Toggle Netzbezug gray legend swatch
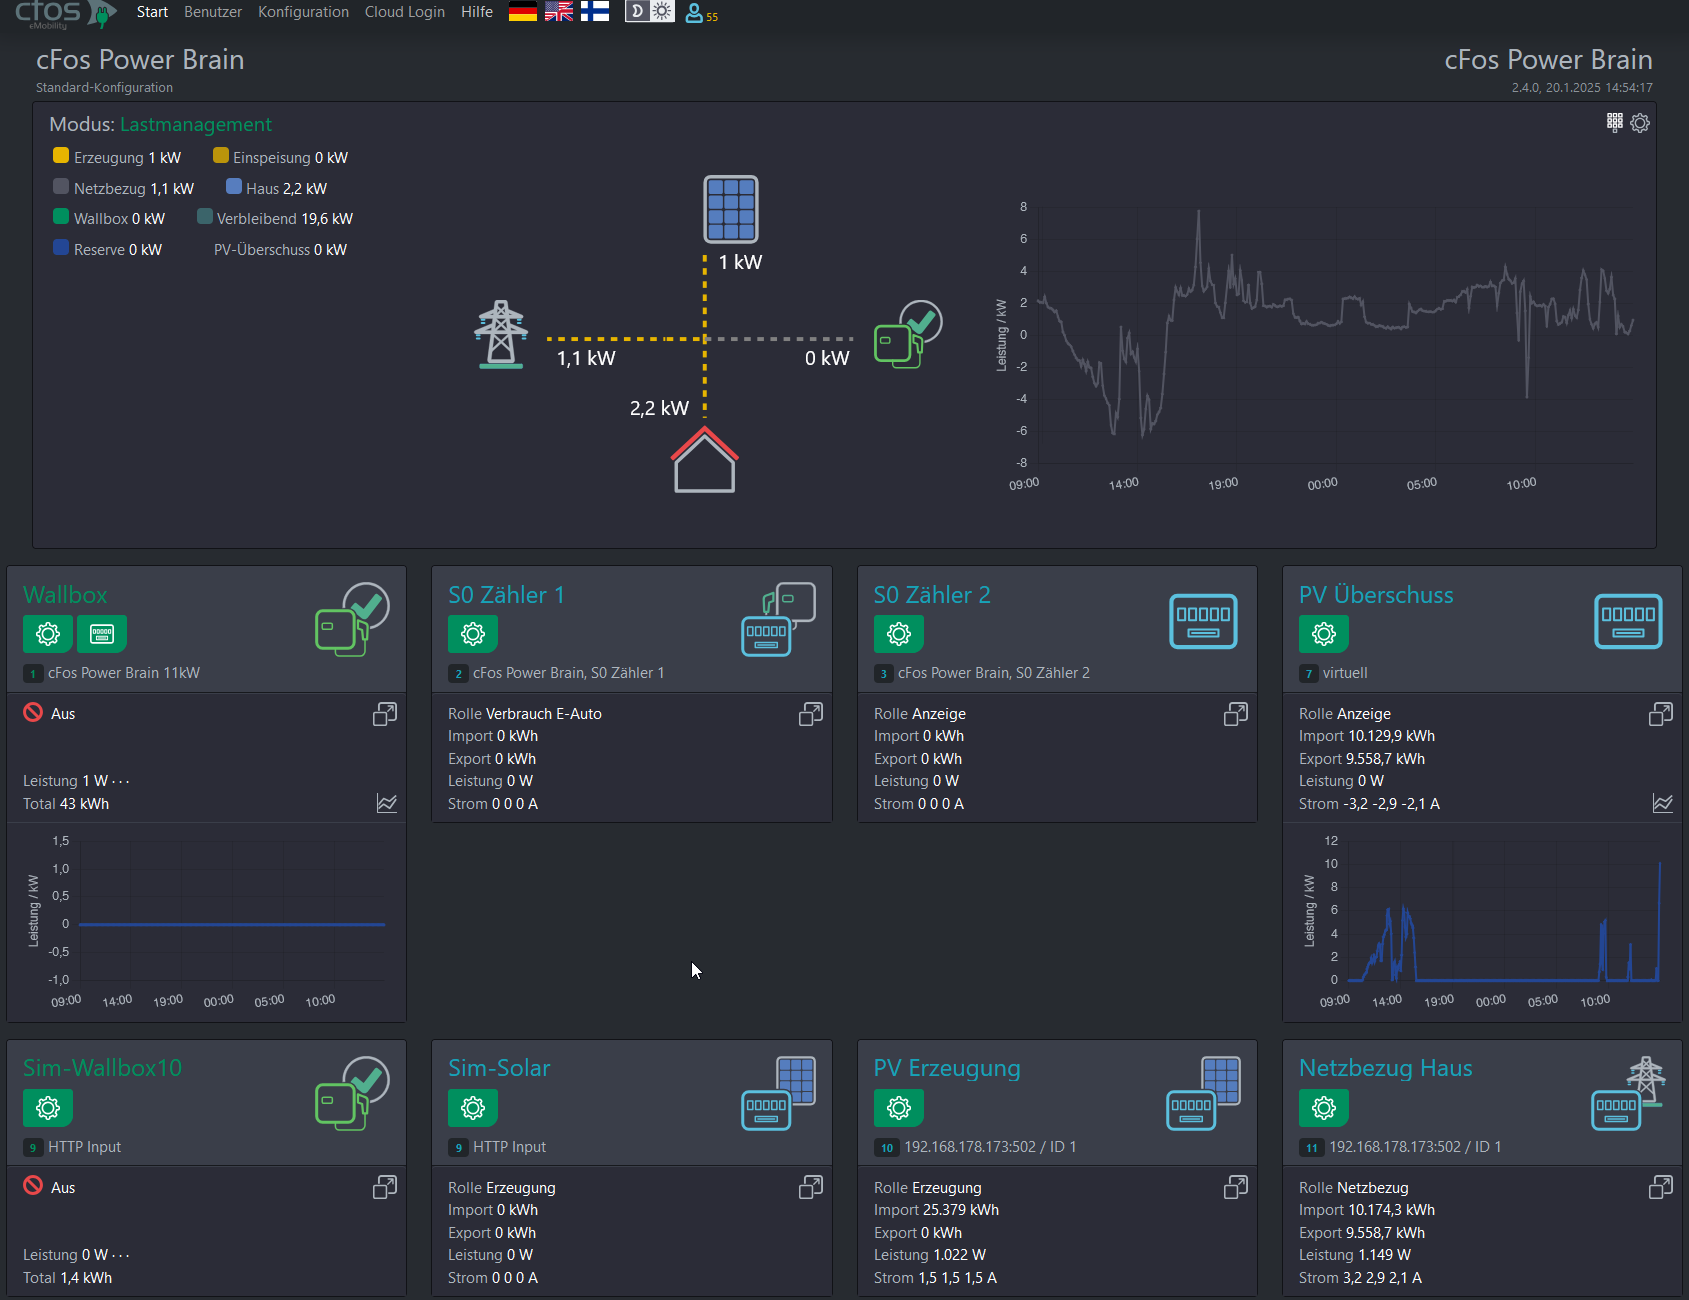Viewport: 1689px width, 1300px height. coord(61,187)
